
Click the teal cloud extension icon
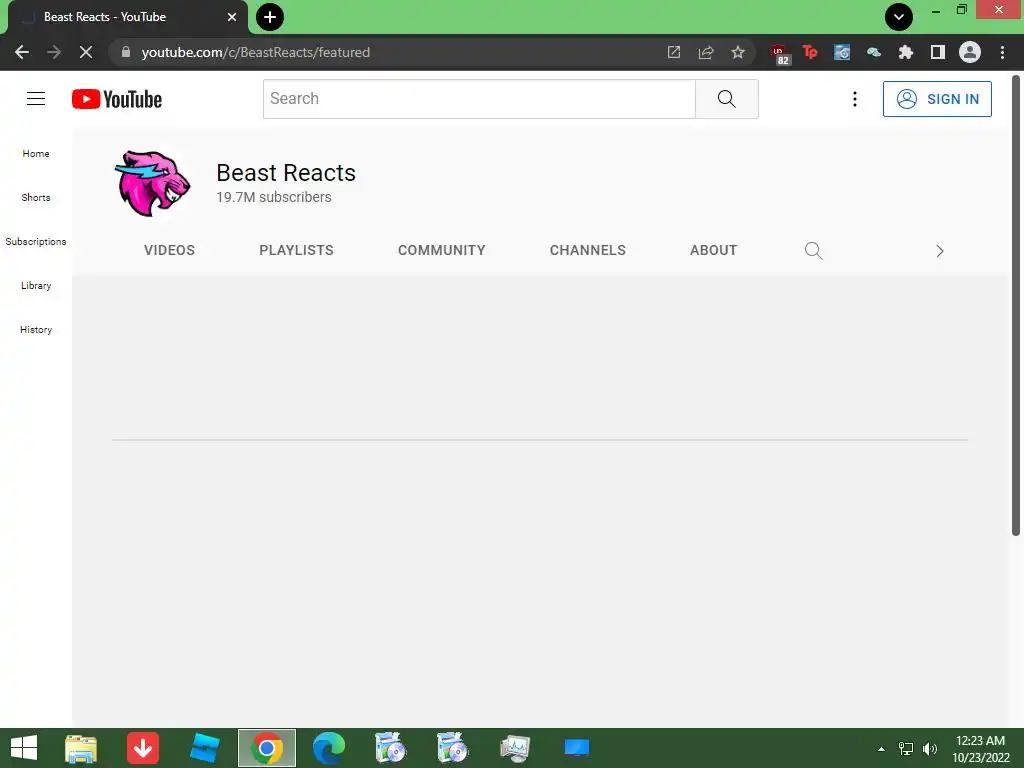pyautogui.click(x=874, y=52)
